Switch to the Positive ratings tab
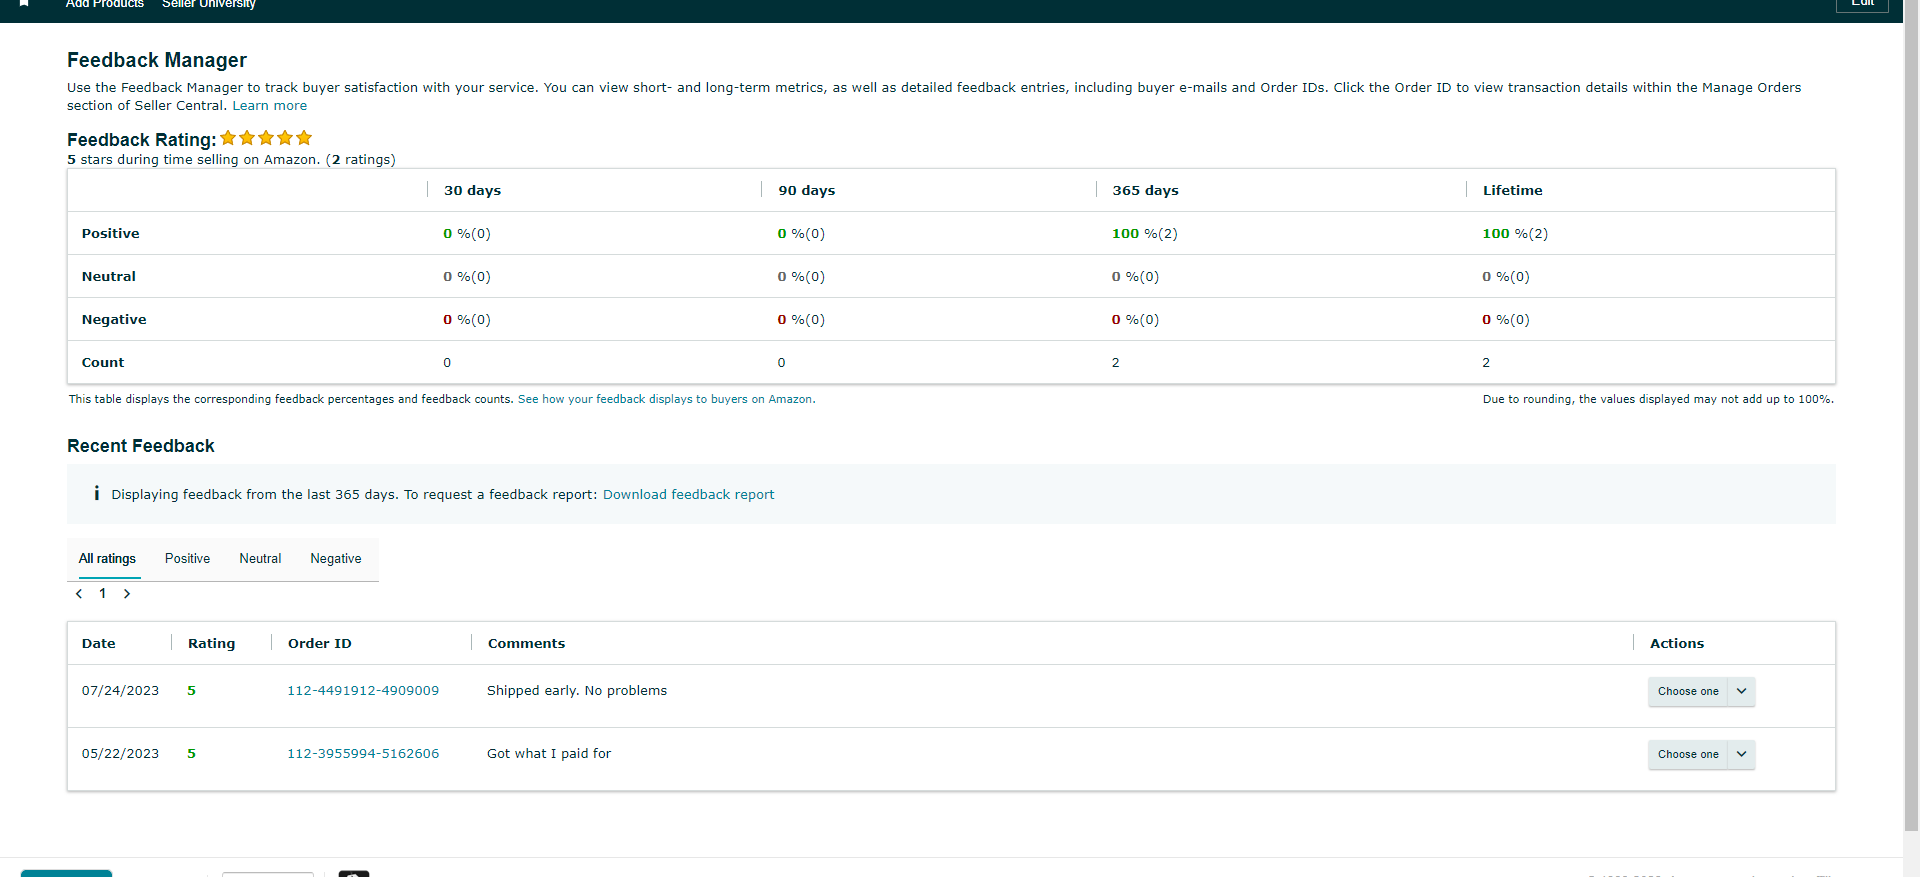 (x=187, y=559)
